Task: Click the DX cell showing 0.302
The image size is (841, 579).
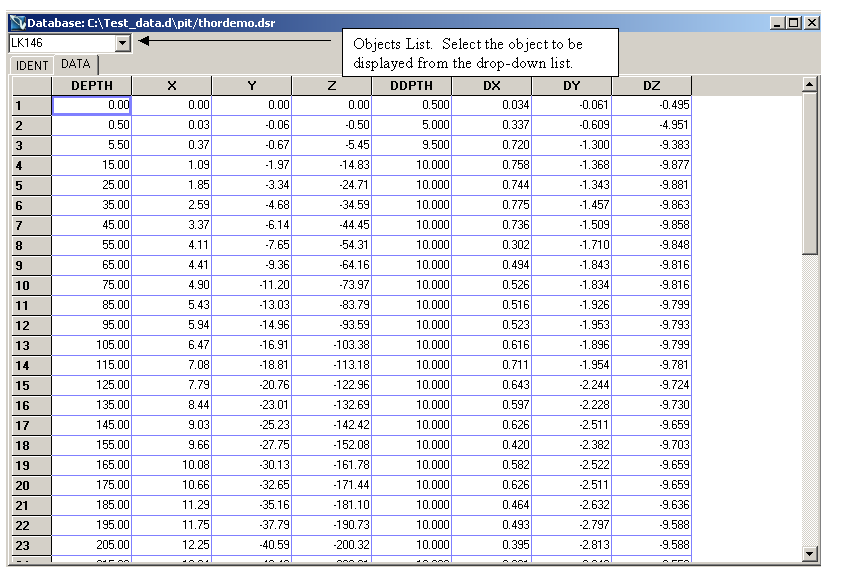Action: 492,245
